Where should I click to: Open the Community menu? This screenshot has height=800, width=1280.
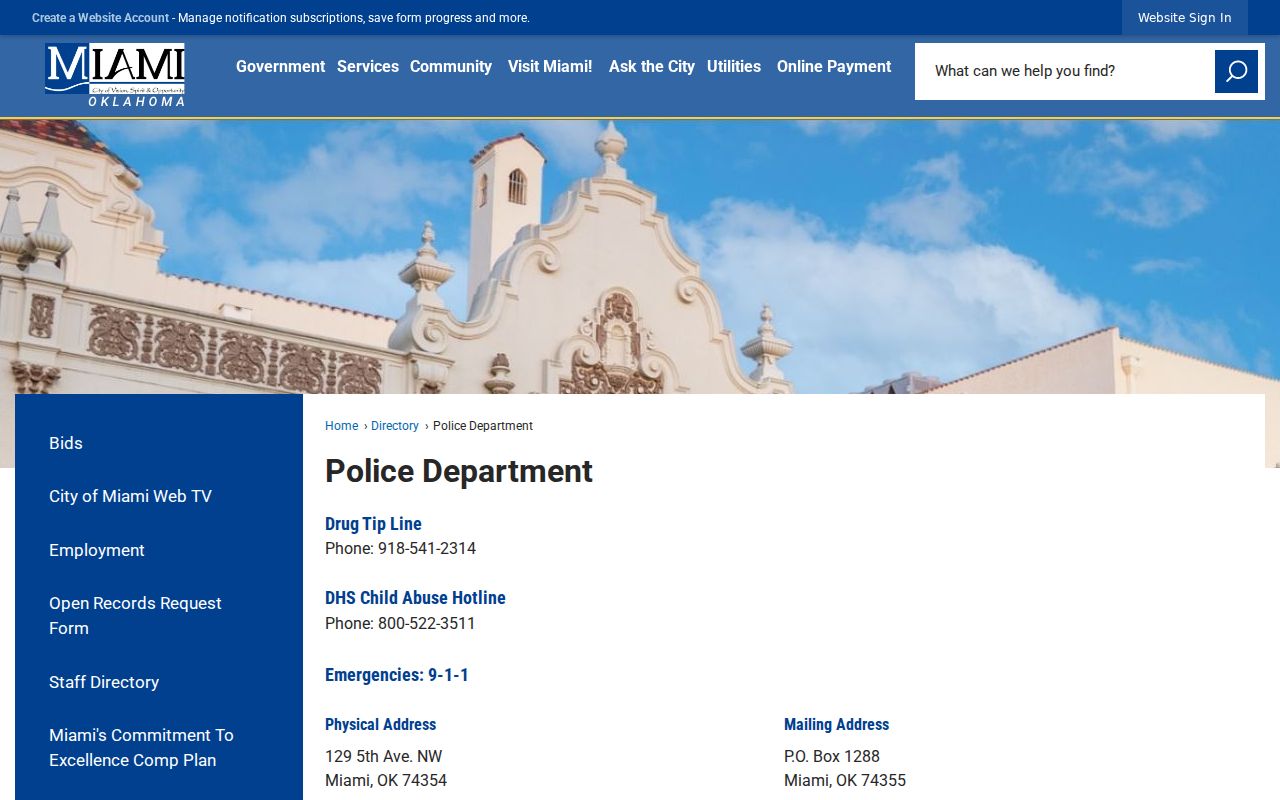(451, 66)
